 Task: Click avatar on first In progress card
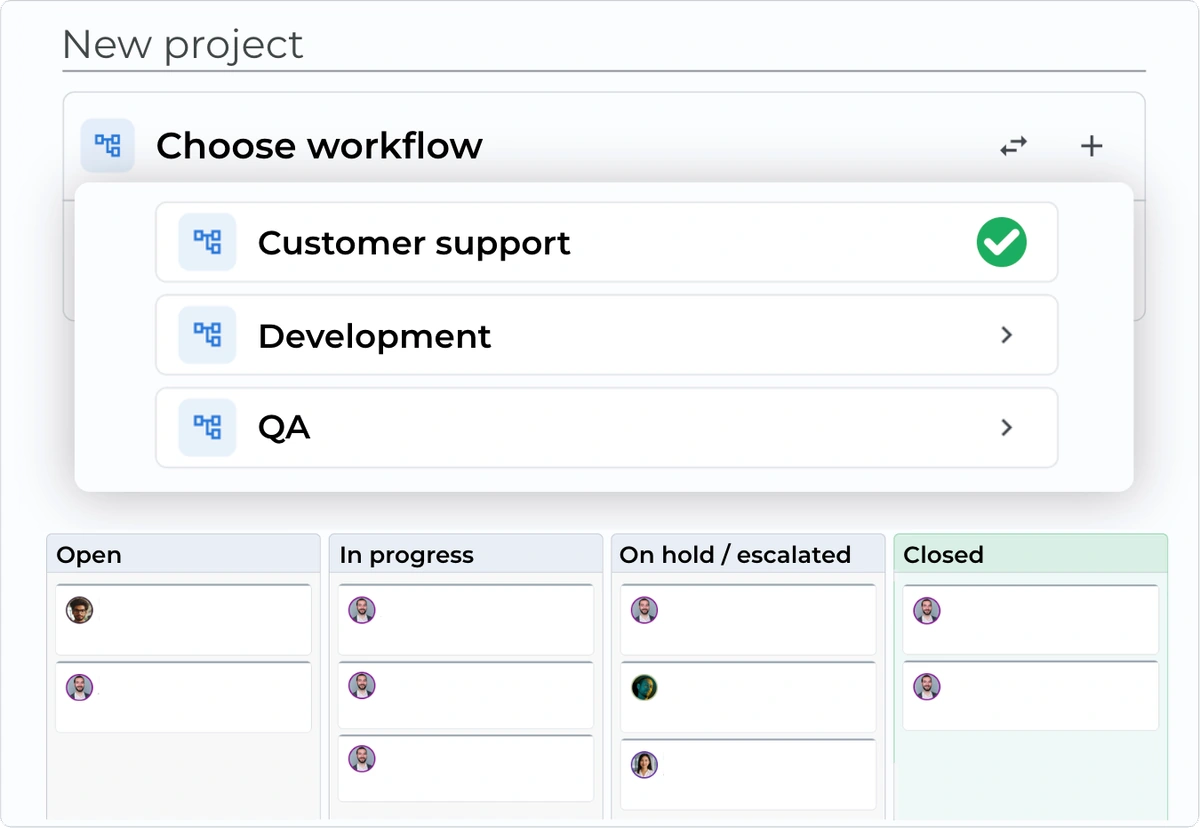click(x=362, y=610)
